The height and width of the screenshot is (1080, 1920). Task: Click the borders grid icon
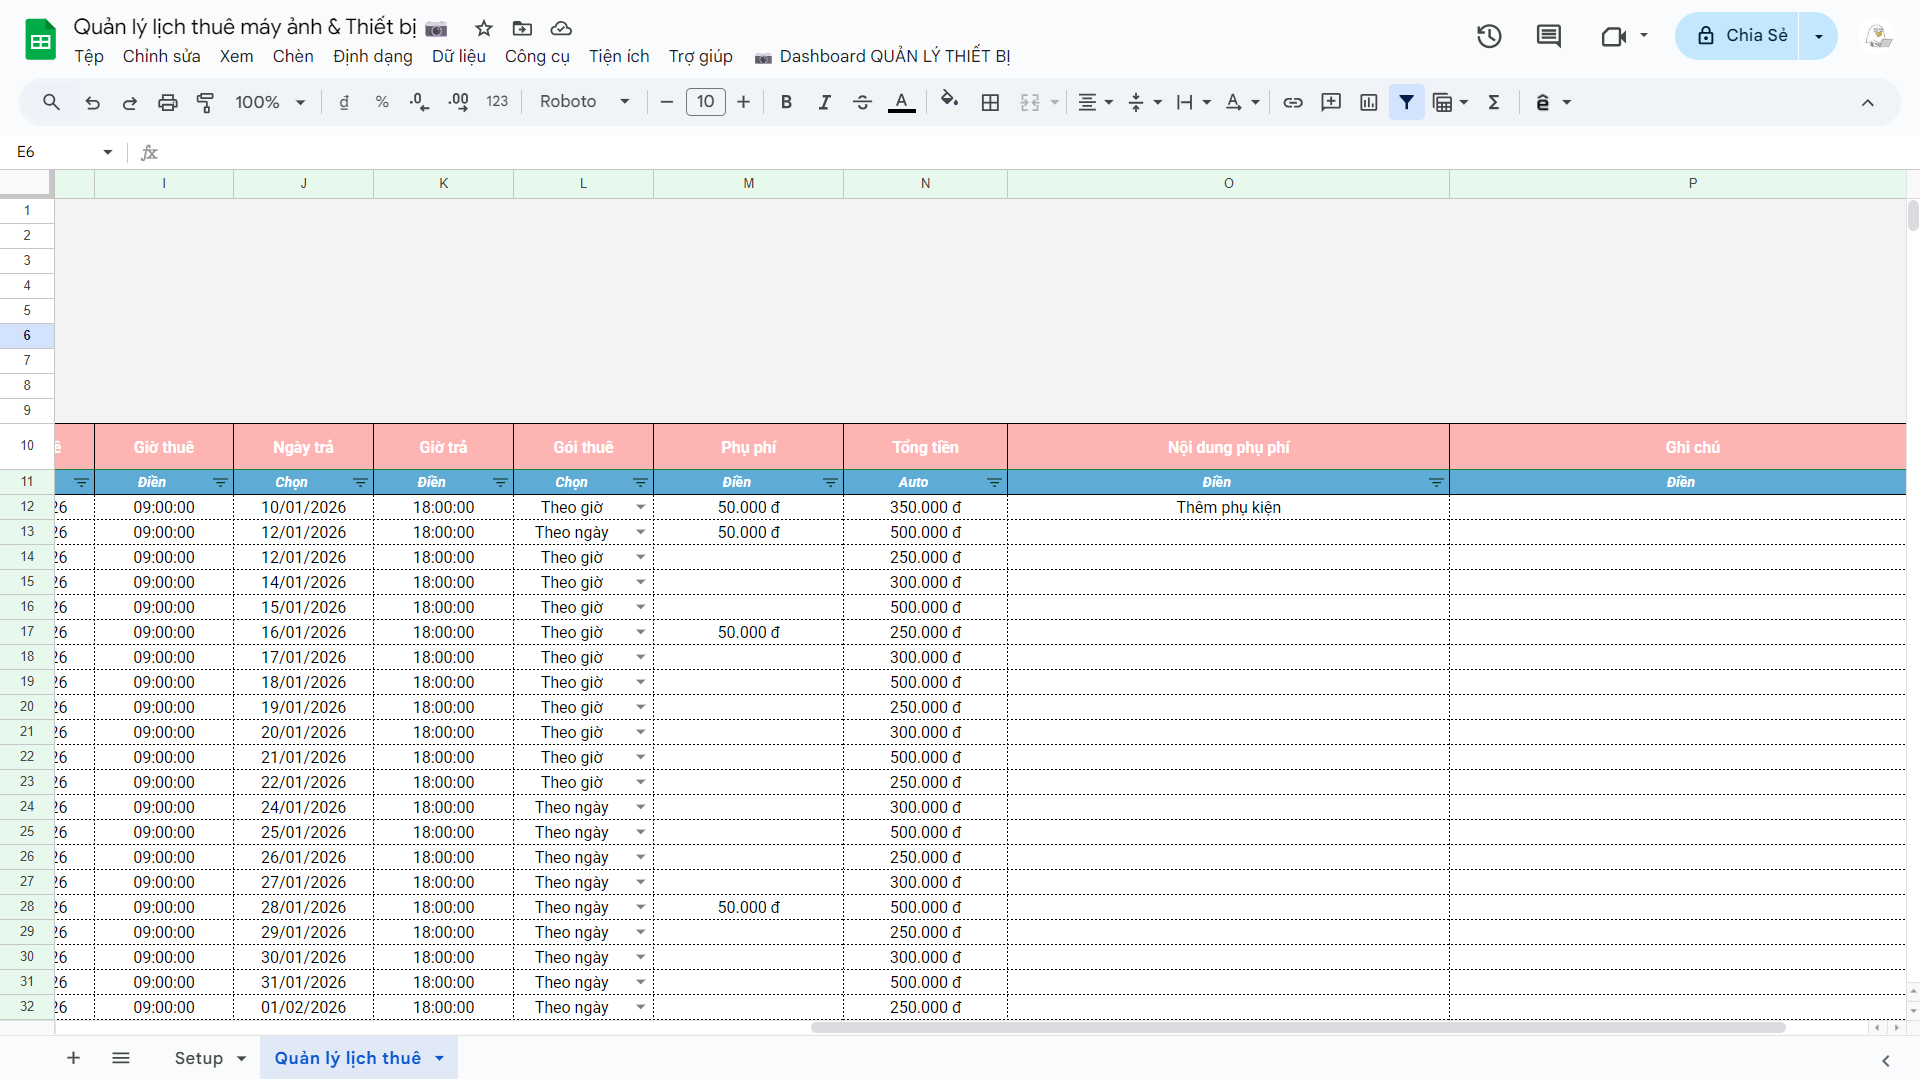click(x=990, y=102)
